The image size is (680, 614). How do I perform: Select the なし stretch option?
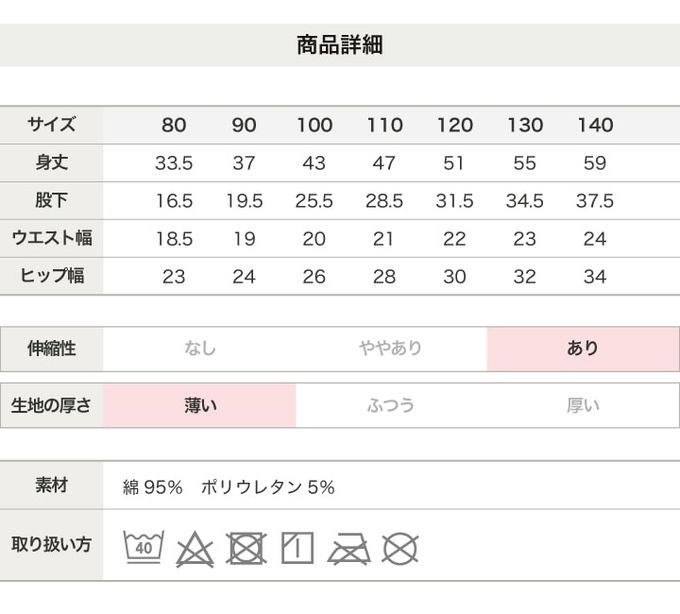coord(200,349)
